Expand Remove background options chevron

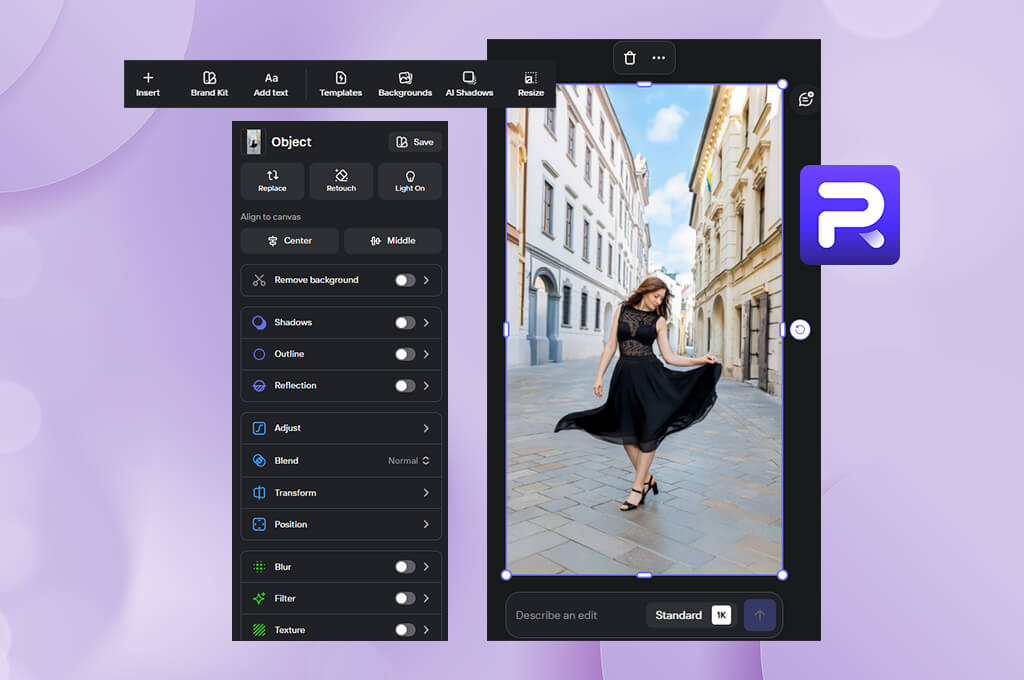[x=426, y=280]
